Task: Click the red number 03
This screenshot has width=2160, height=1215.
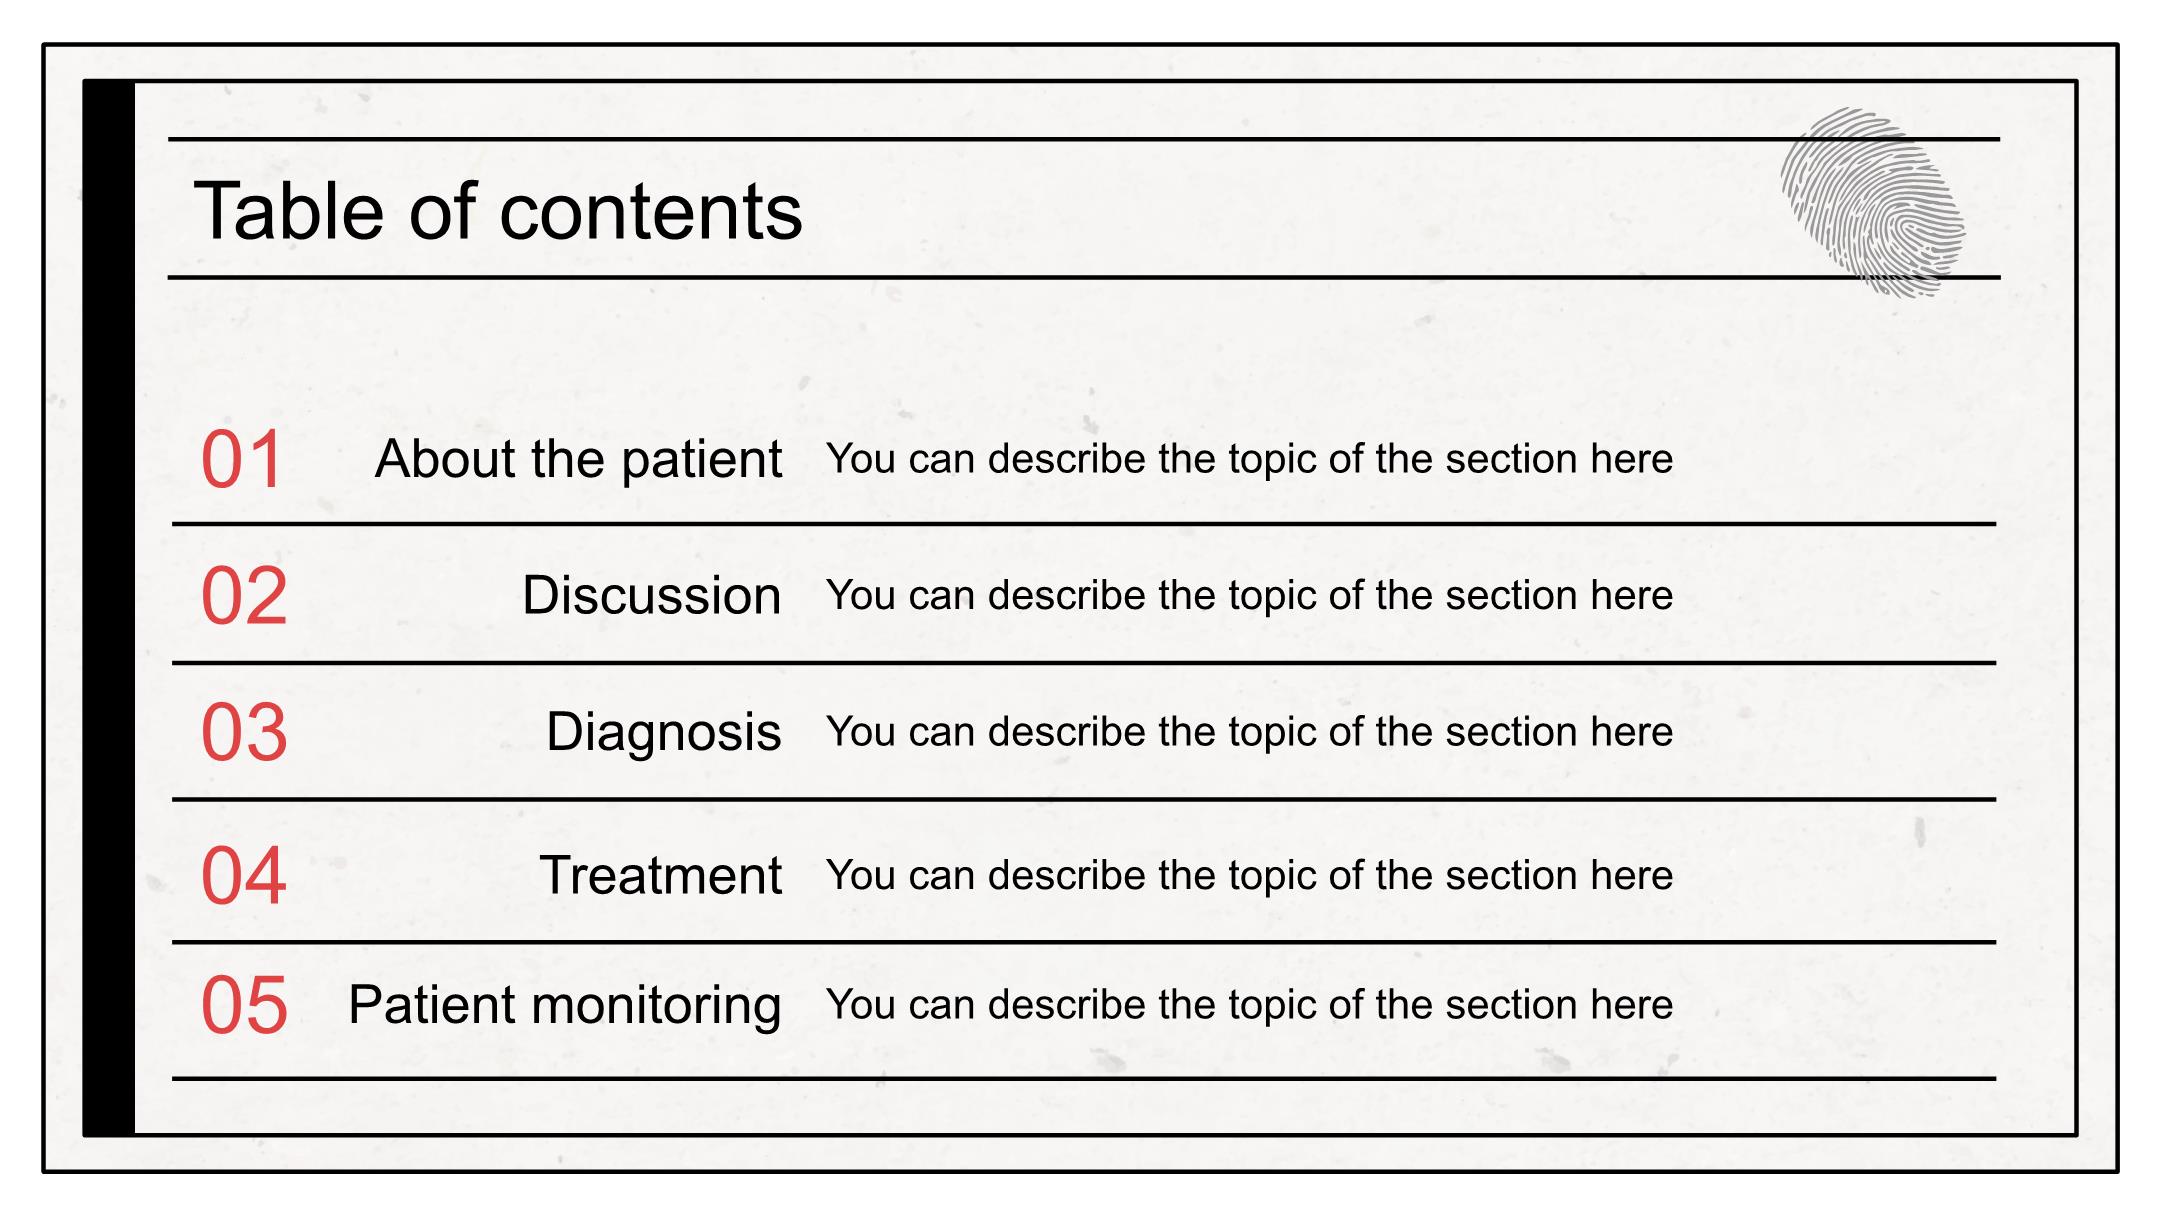Action: 244,732
